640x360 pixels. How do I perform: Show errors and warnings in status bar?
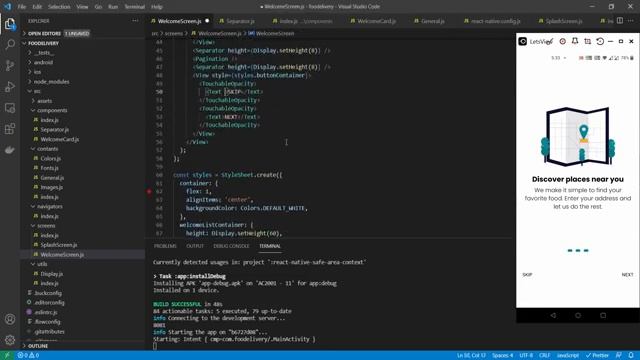tap(28, 355)
